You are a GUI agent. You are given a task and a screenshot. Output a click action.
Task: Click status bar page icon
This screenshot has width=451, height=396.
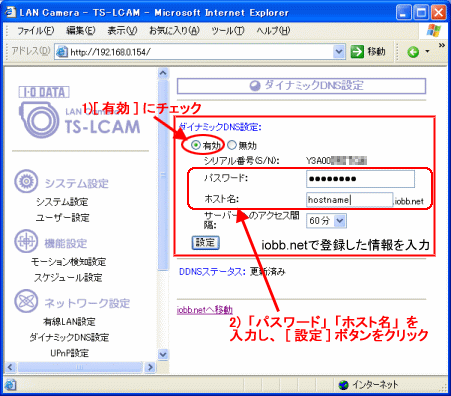pos(11,385)
